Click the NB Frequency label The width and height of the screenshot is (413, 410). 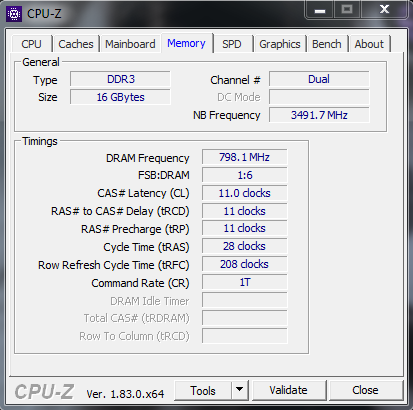click(x=227, y=115)
